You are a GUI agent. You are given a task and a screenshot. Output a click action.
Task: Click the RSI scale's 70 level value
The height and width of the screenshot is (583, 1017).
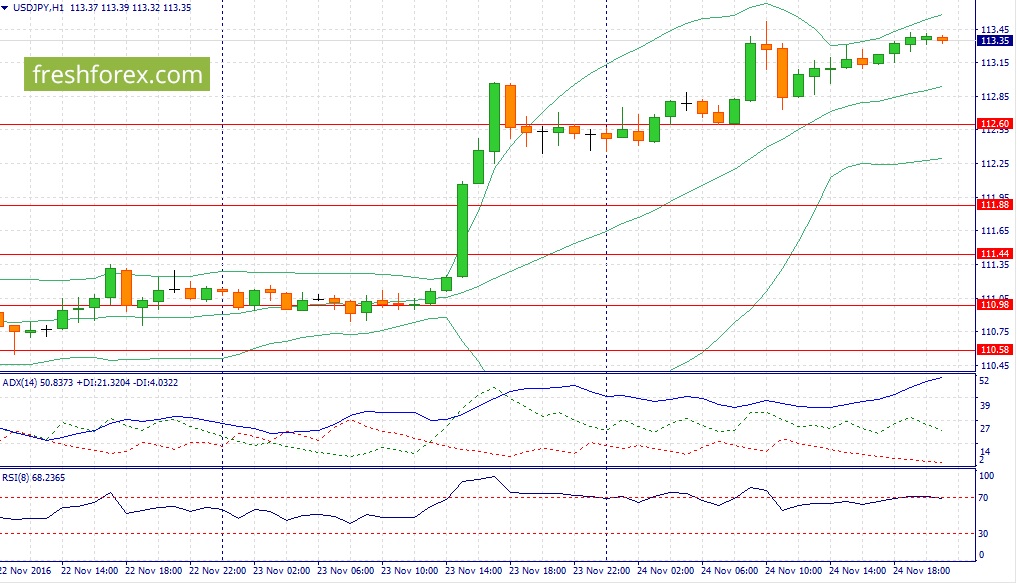pos(984,497)
